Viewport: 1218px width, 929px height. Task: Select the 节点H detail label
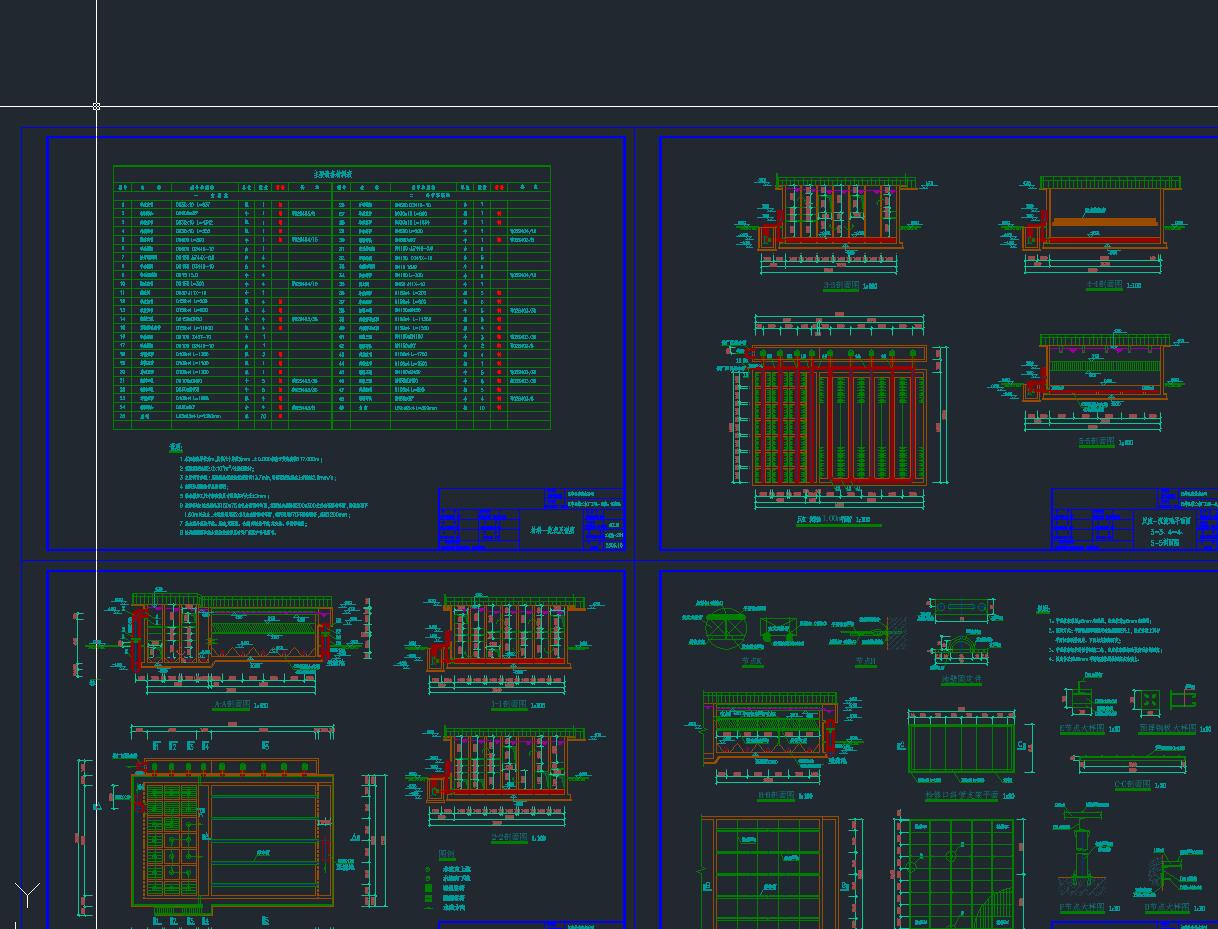(866, 661)
